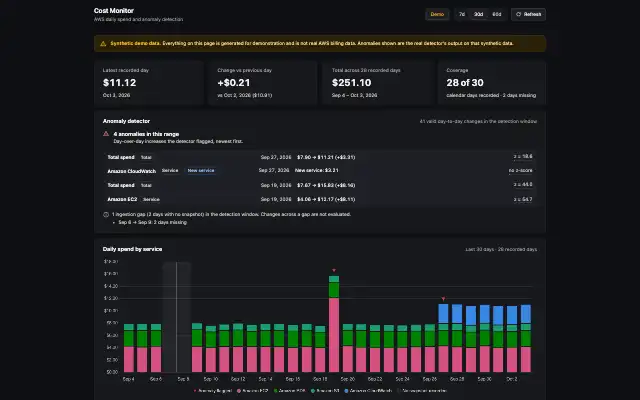640x400 pixels.
Task: Click the 'New service: $3.21' text
Action: [x=316, y=171]
